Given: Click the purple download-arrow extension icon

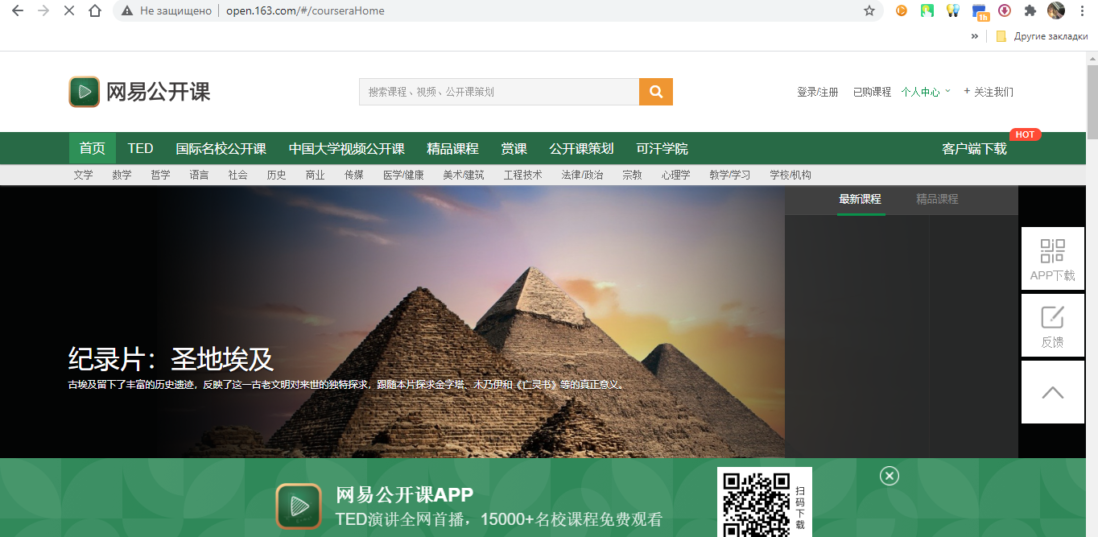Looking at the screenshot, I should tap(1004, 11).
